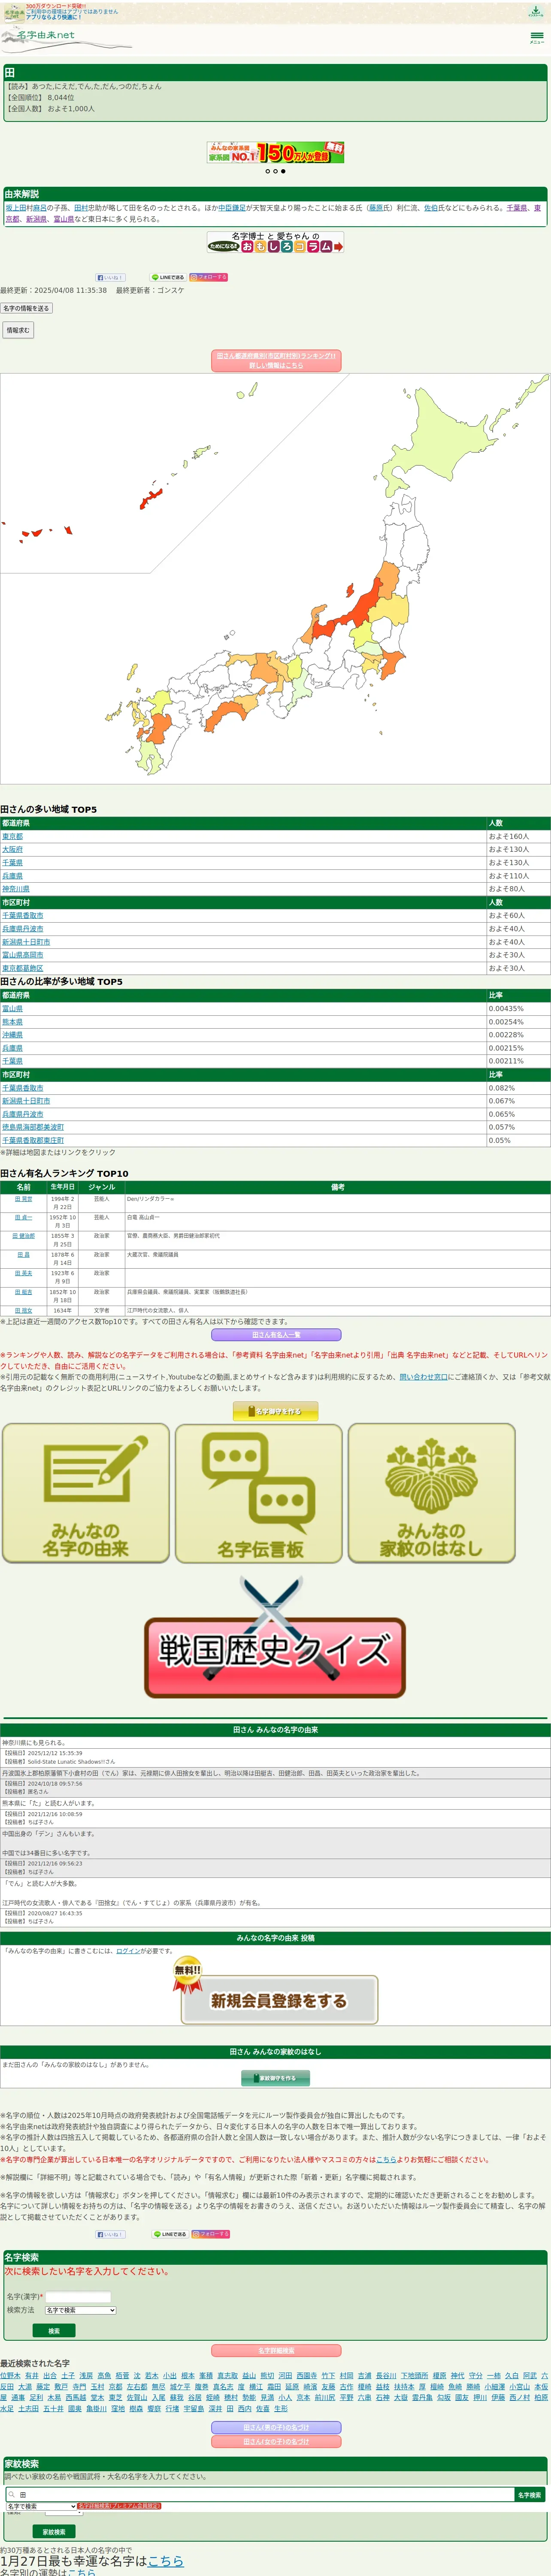Click the app download icon at top

[x=536, y=11]
